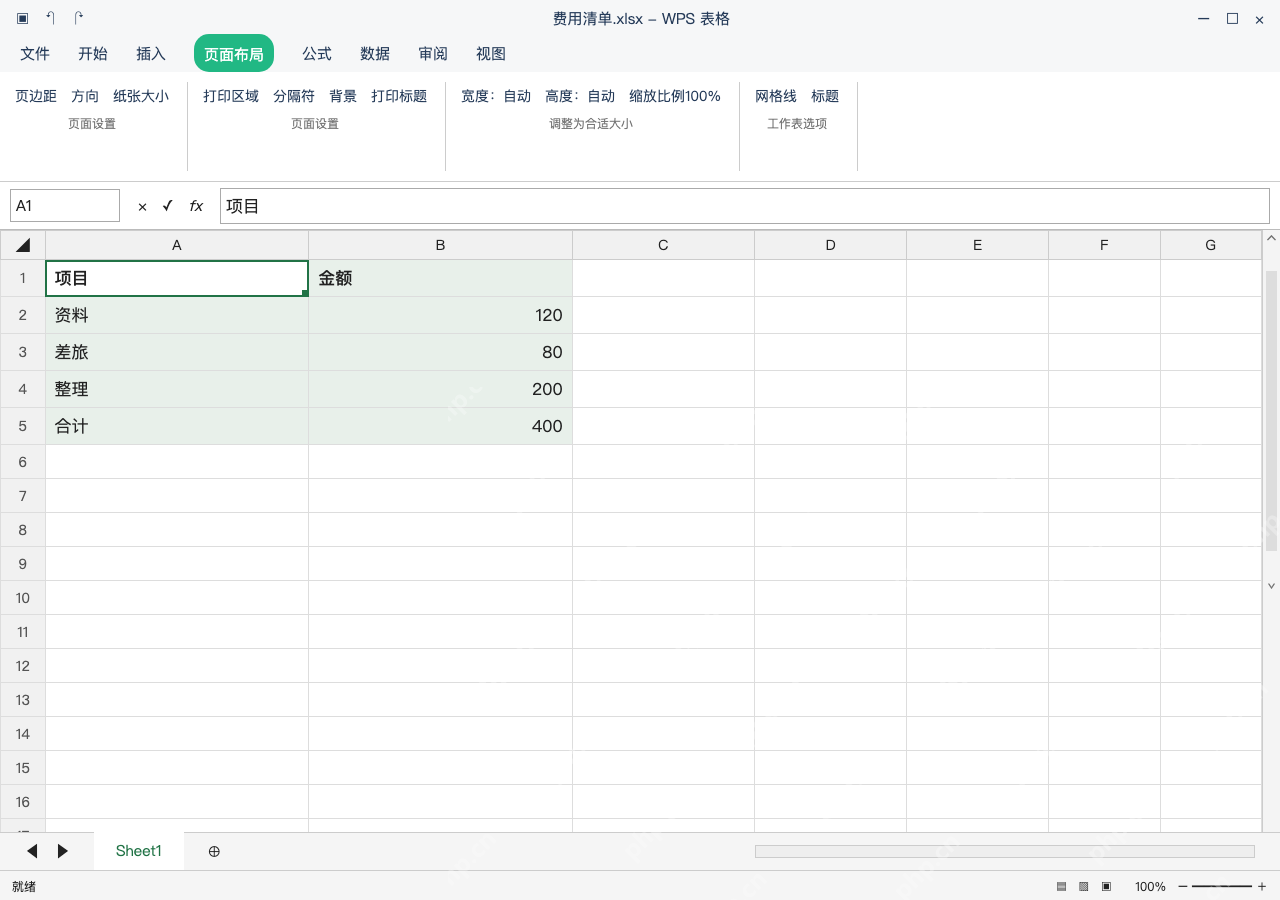Toggle 网格线 gridlines option
This screenshot has width=1280, height=900.
pyautogui.click(x=776, y=96)
